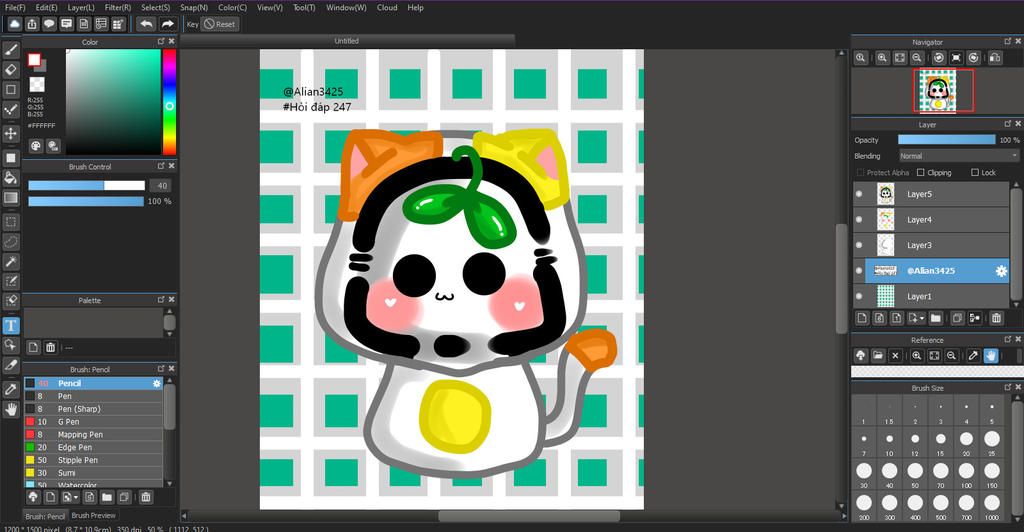Choose the G Pen brush
This screenshot has height=532, width=1024.
[93, 422]
